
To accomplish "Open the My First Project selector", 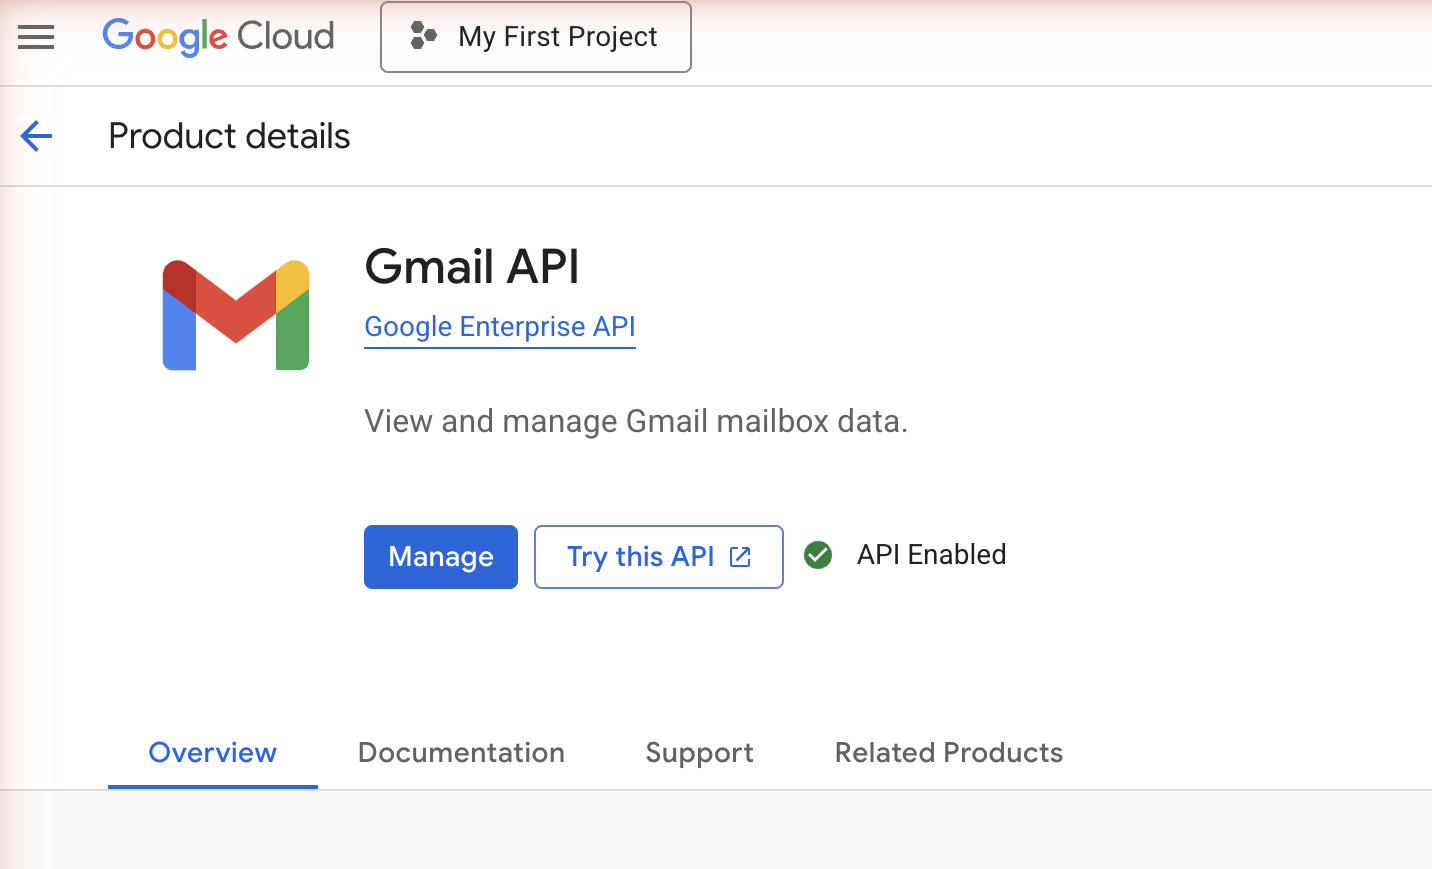I will click(x=536, y=37).
